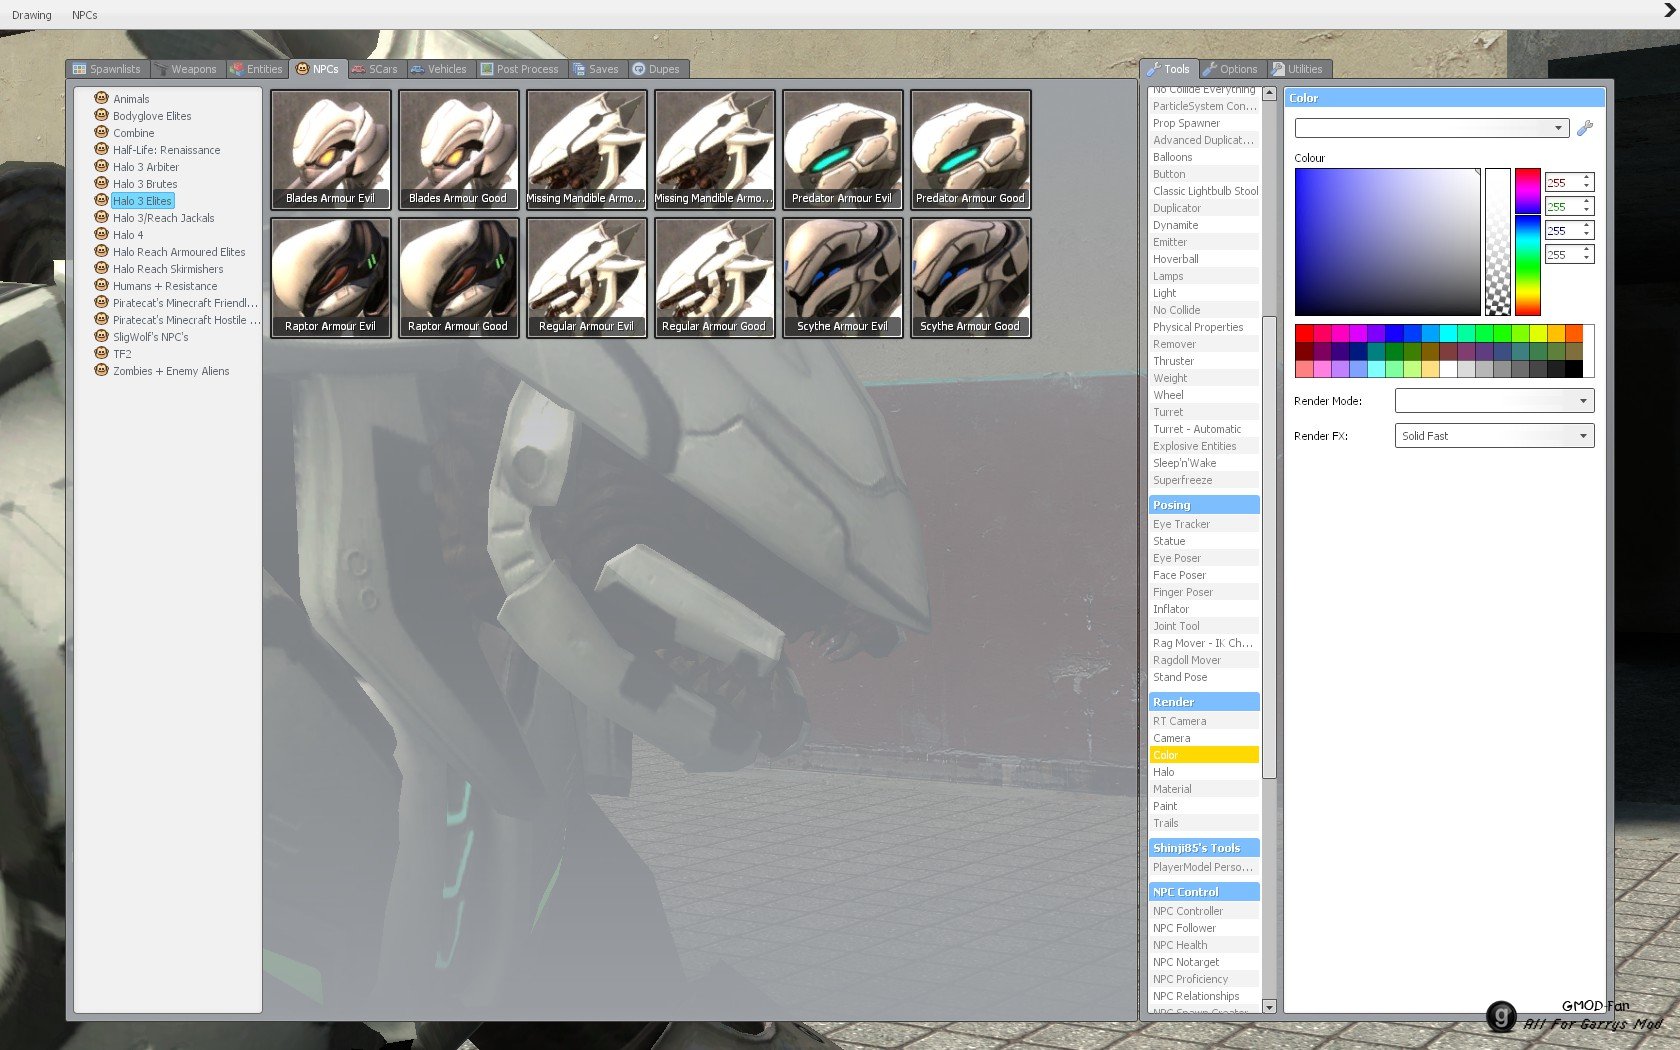The width and height of the screenshot is (1680, 1050).
Task: Collapse the Posing tool category header
Action: point(1204,505)
